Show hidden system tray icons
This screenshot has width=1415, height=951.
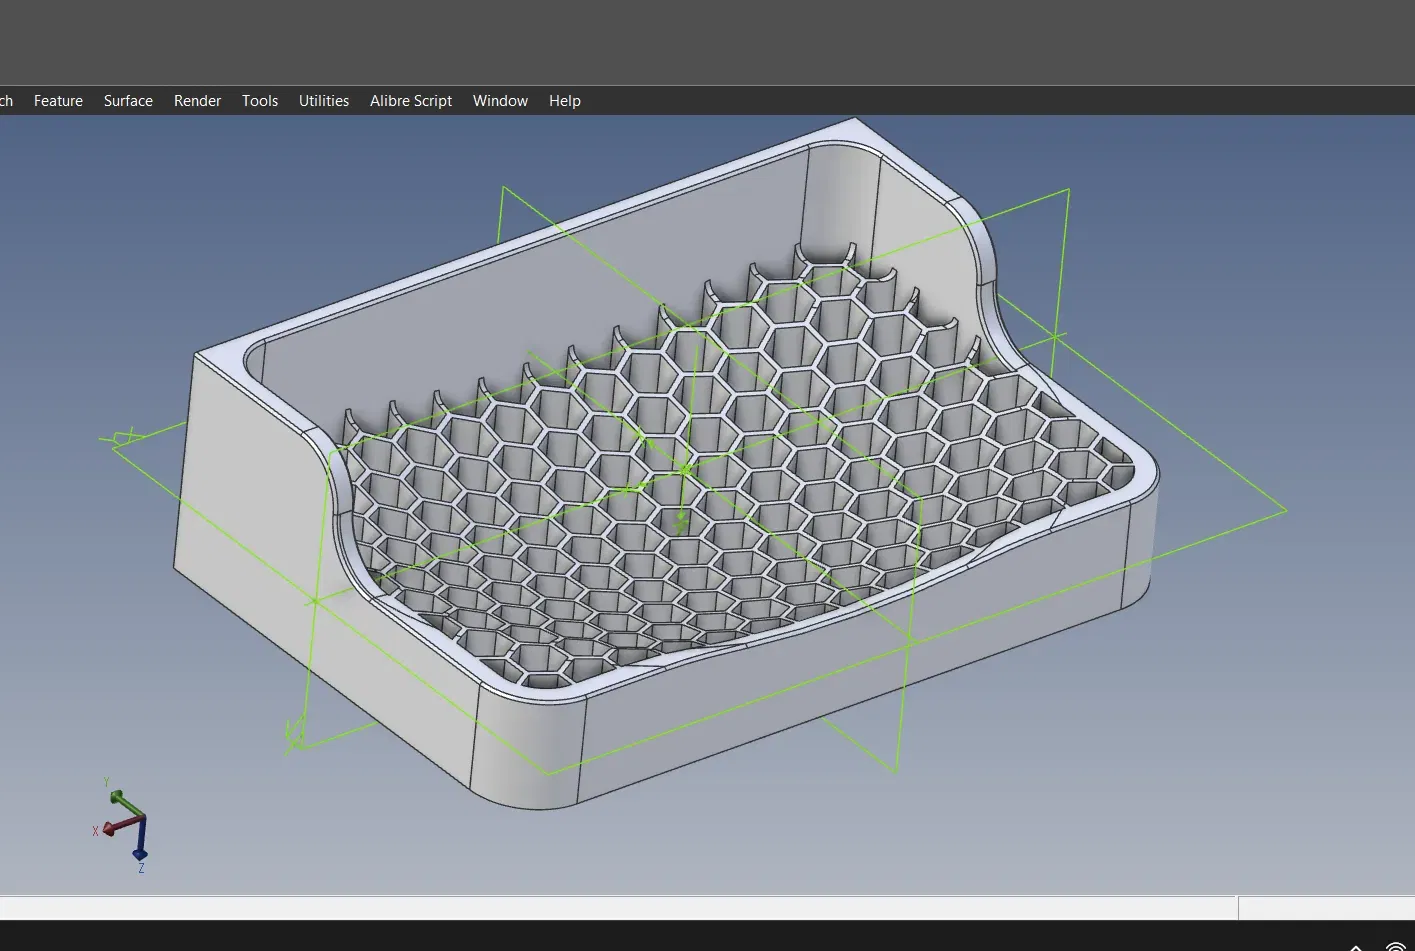tap(1356, 946)
